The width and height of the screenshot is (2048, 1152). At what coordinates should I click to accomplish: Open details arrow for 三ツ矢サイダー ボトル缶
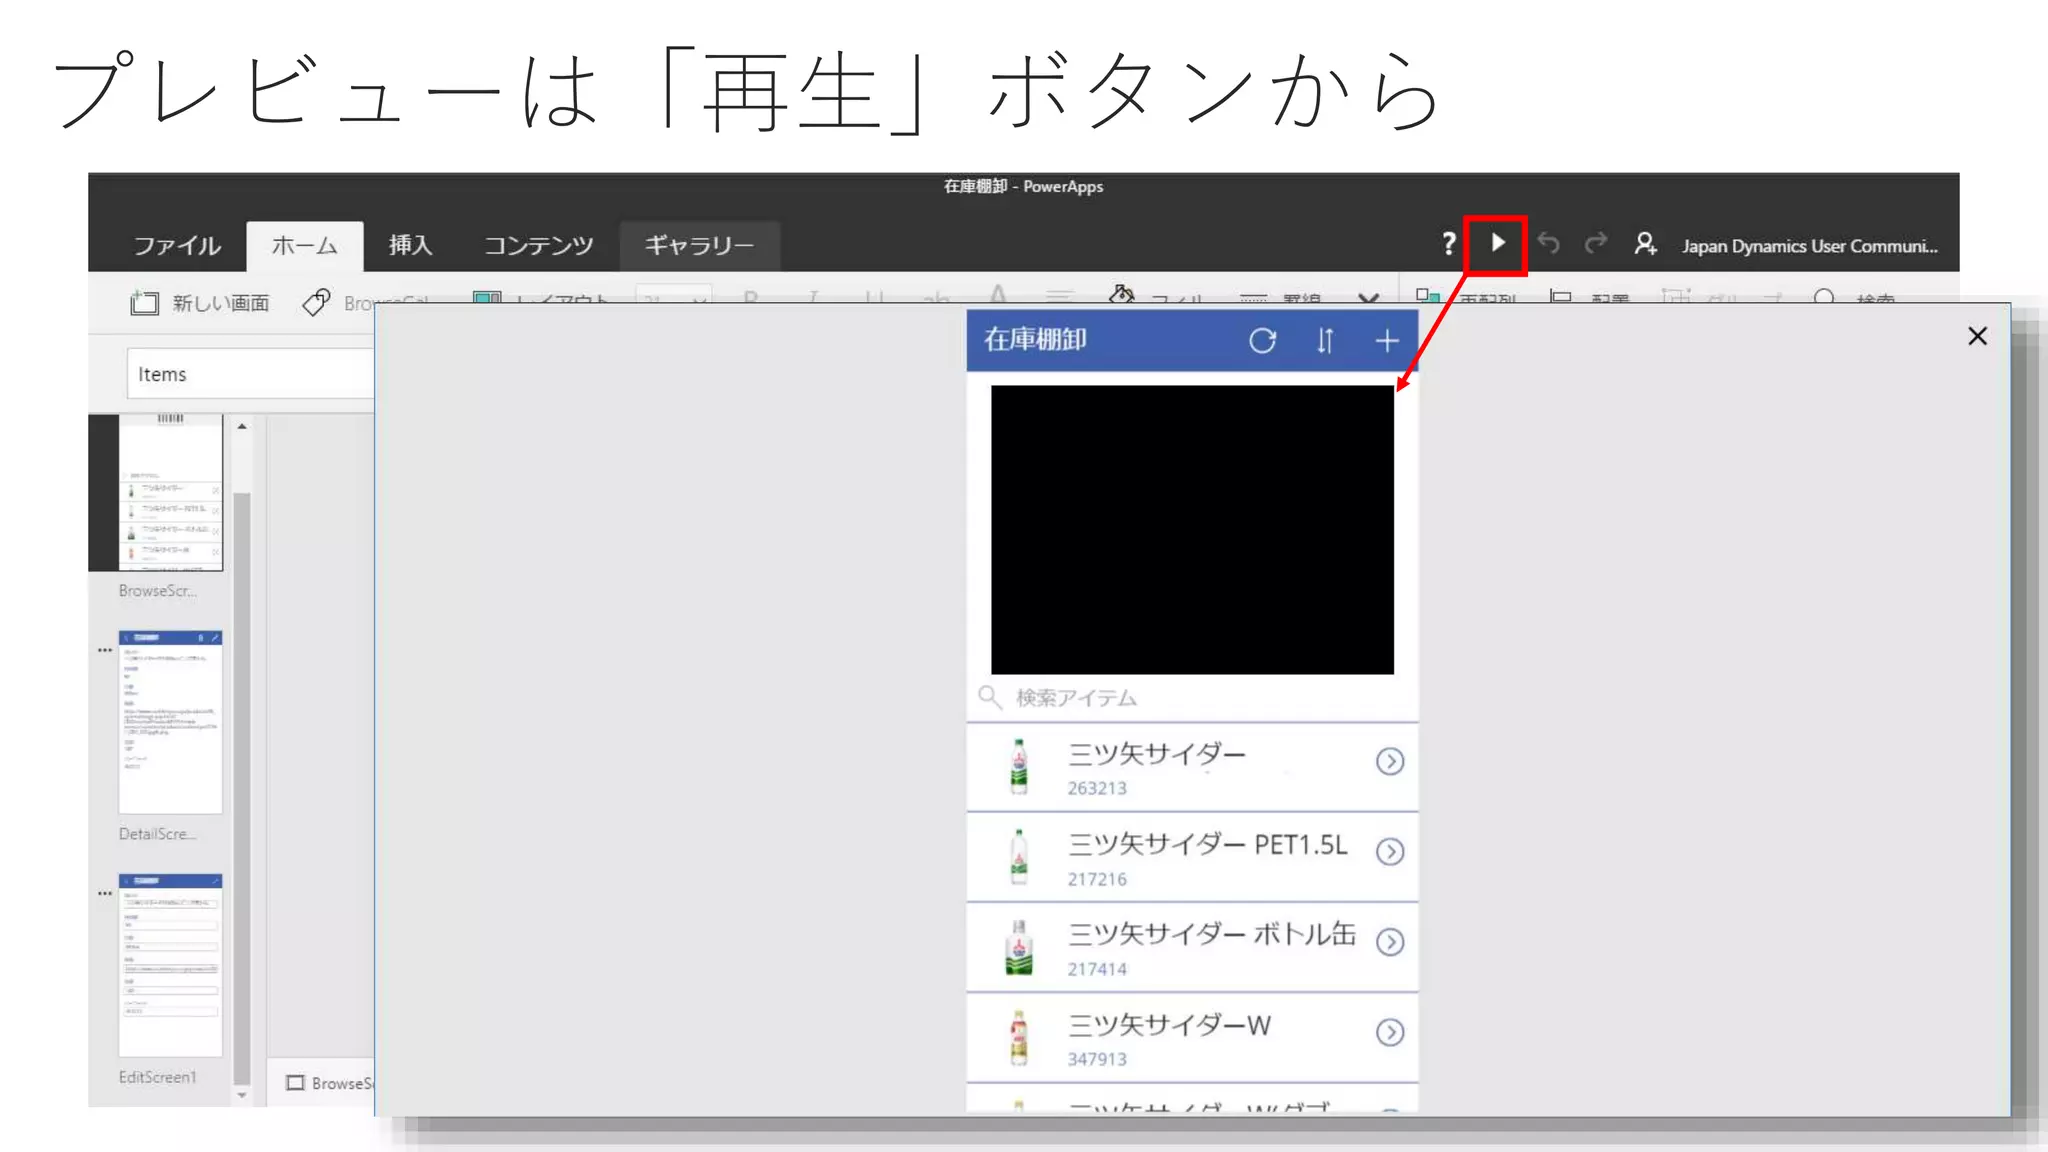point(1390,942)
